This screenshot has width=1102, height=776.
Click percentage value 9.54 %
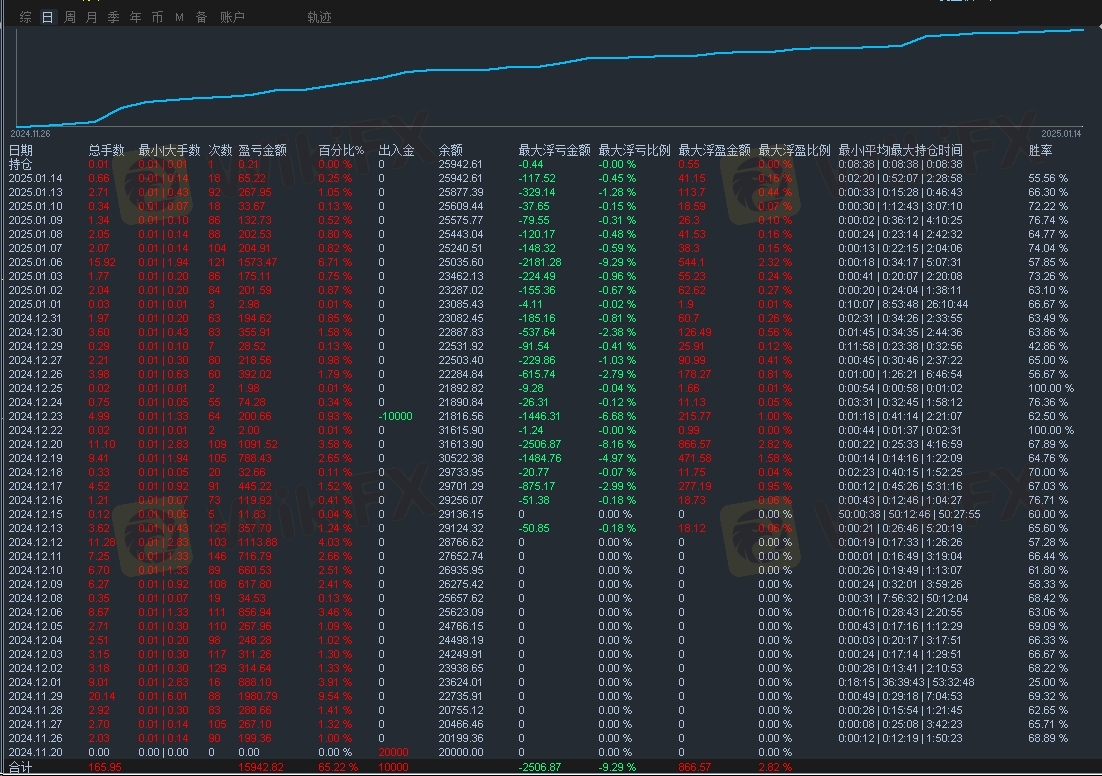coord(335,696)
